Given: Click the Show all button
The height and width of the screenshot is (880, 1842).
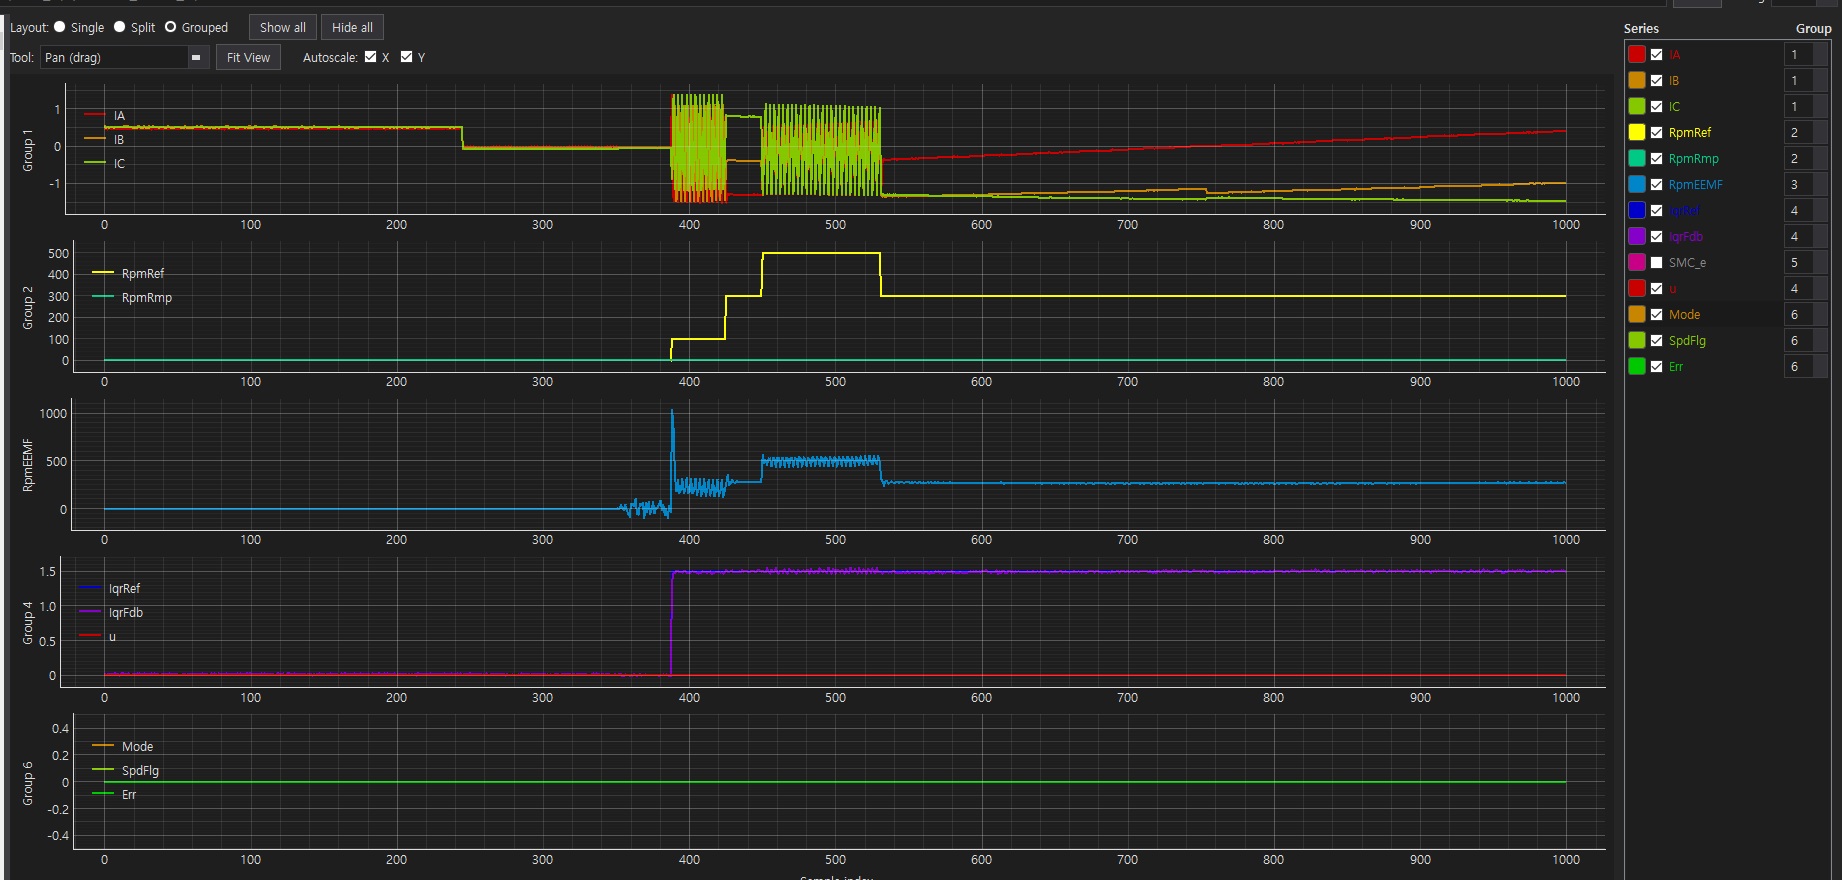Looking at the screenshot, I should pos(283,27).
